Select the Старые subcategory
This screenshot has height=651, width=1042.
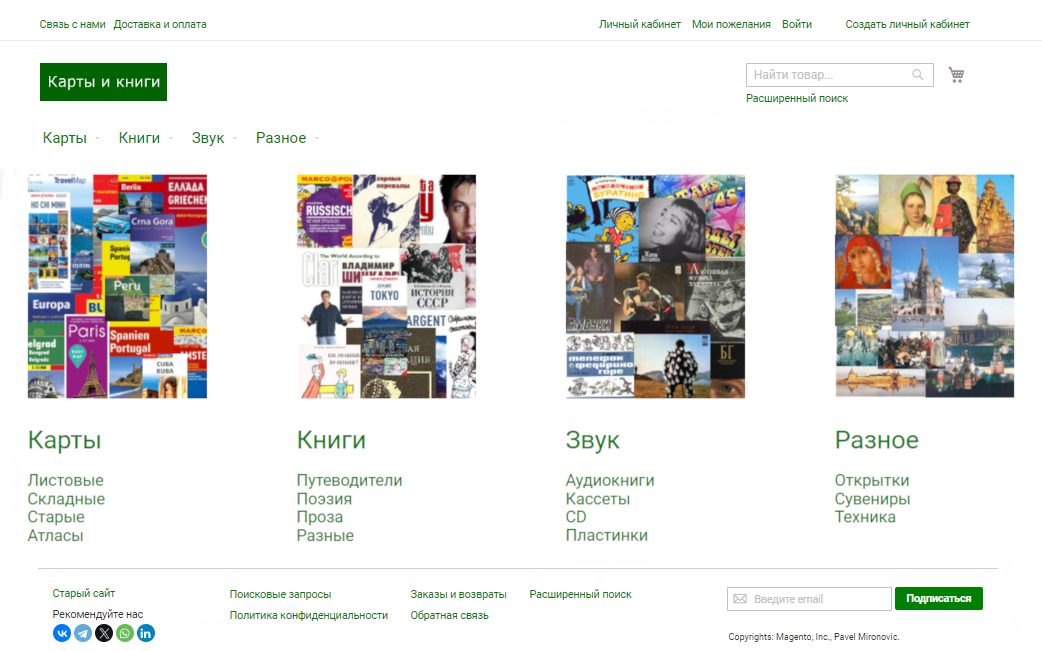56,517
